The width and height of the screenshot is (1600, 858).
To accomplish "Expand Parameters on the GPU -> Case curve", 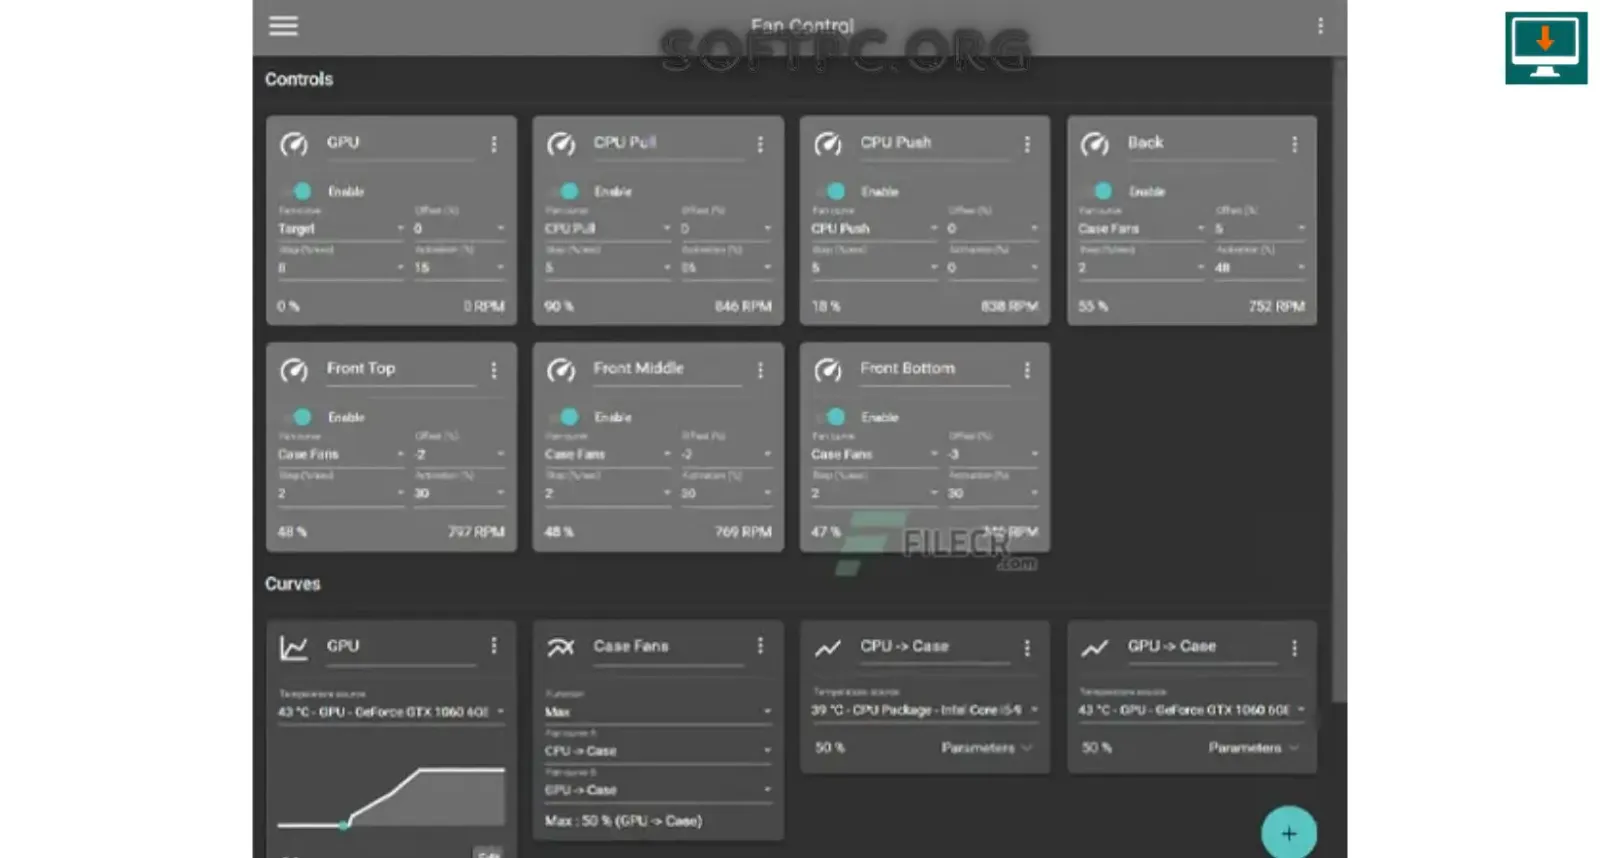I will tap(1254, 748).
